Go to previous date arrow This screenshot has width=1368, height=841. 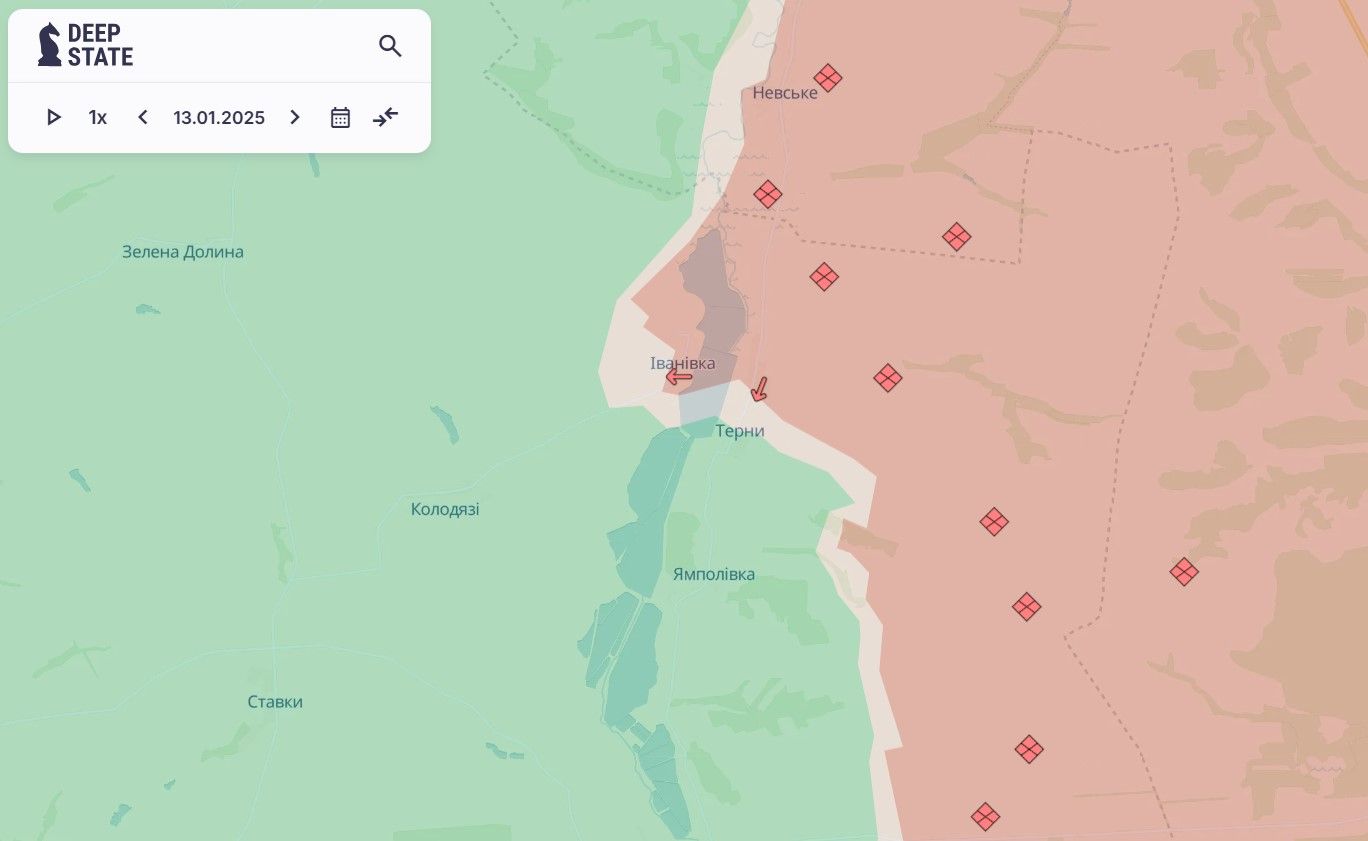[x=143, y=118]
